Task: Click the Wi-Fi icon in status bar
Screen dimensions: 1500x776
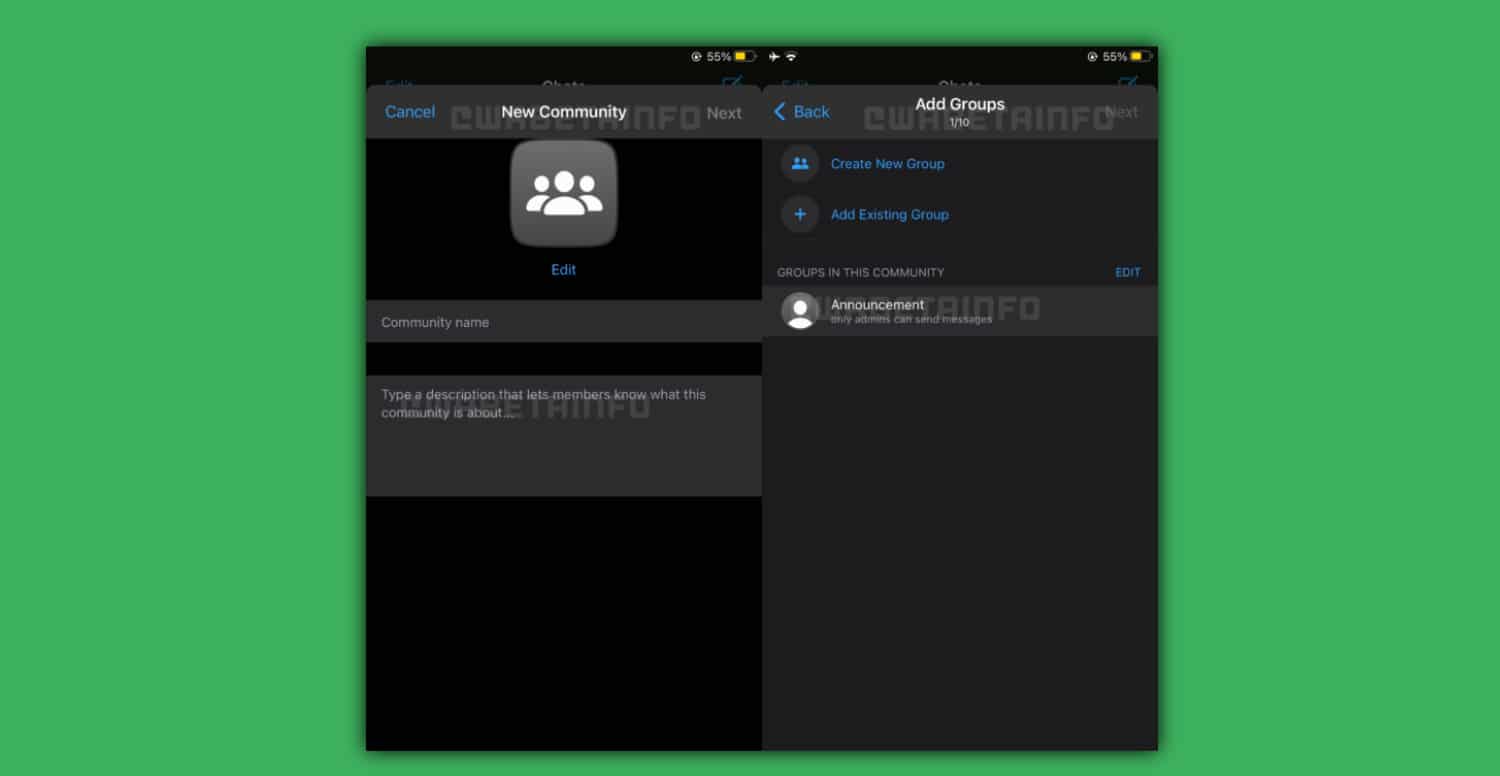Action: point(791,57)
